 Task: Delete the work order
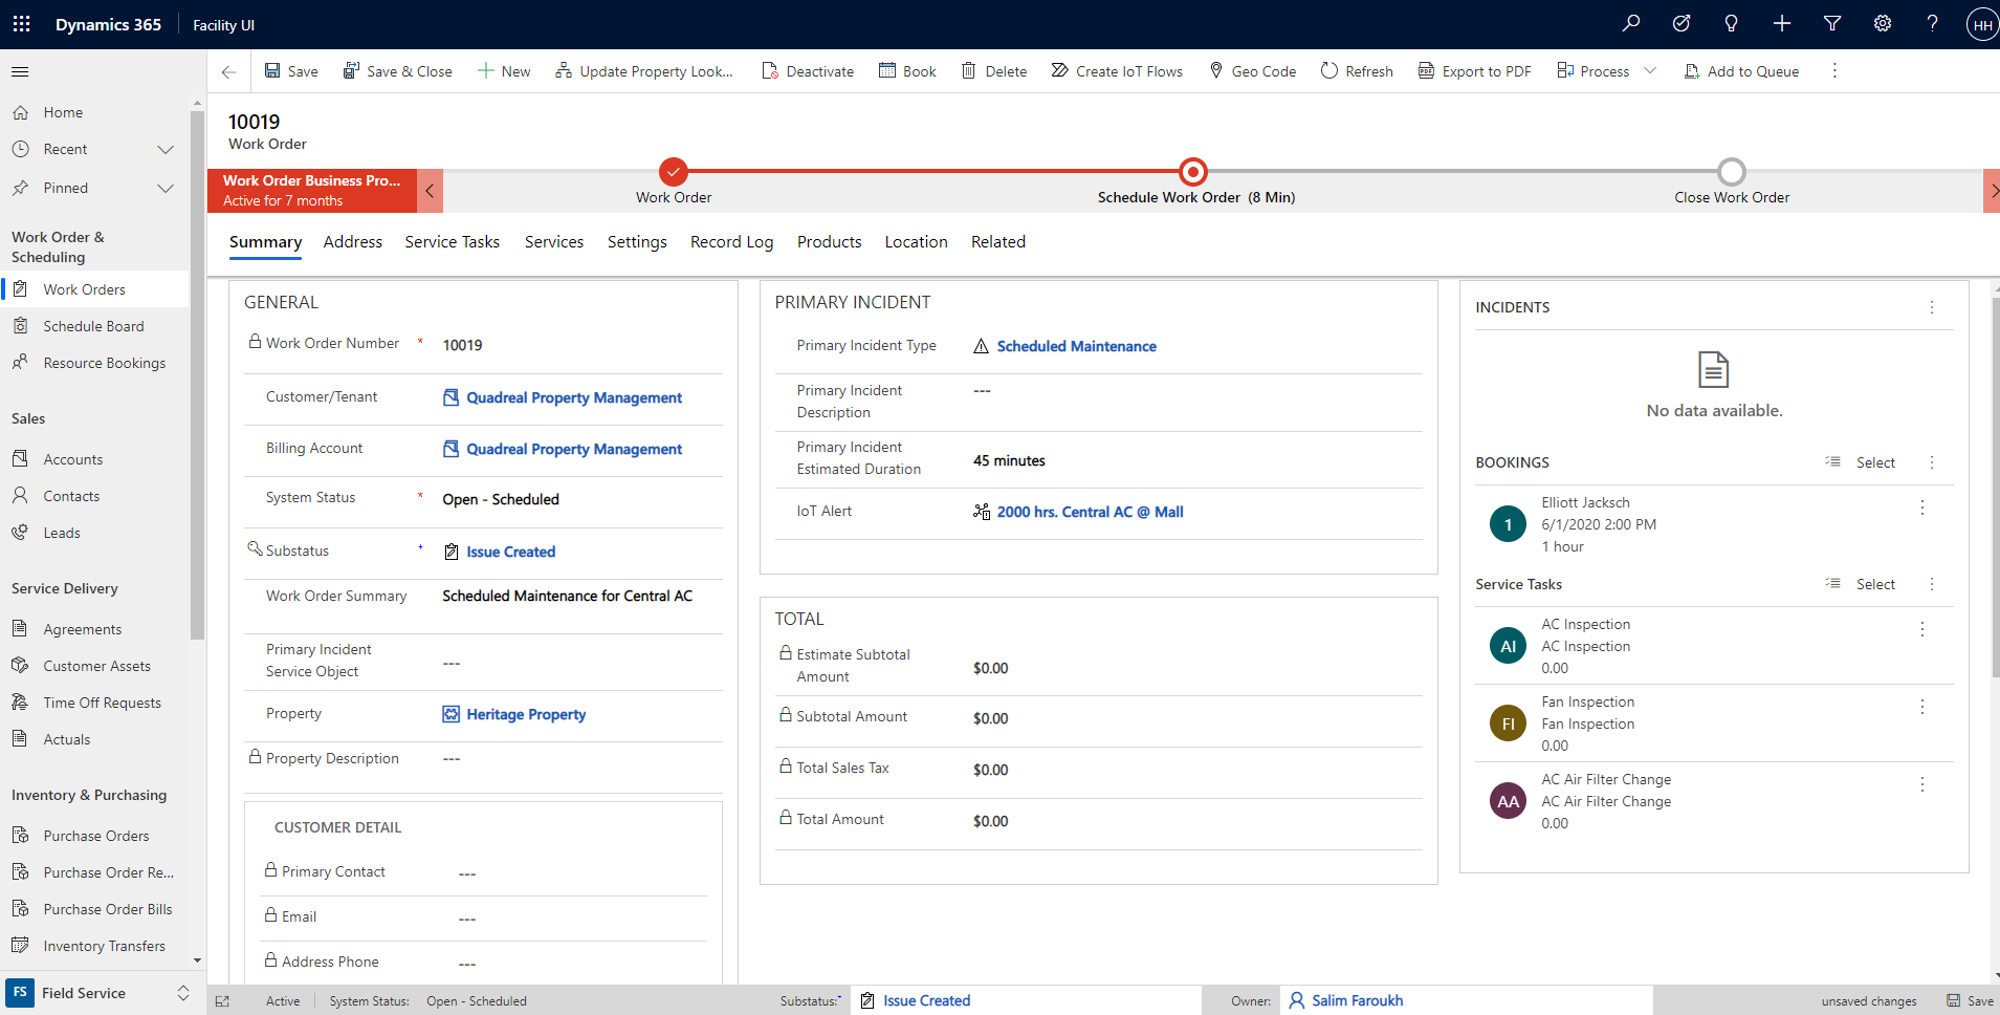tap(994, 71)
